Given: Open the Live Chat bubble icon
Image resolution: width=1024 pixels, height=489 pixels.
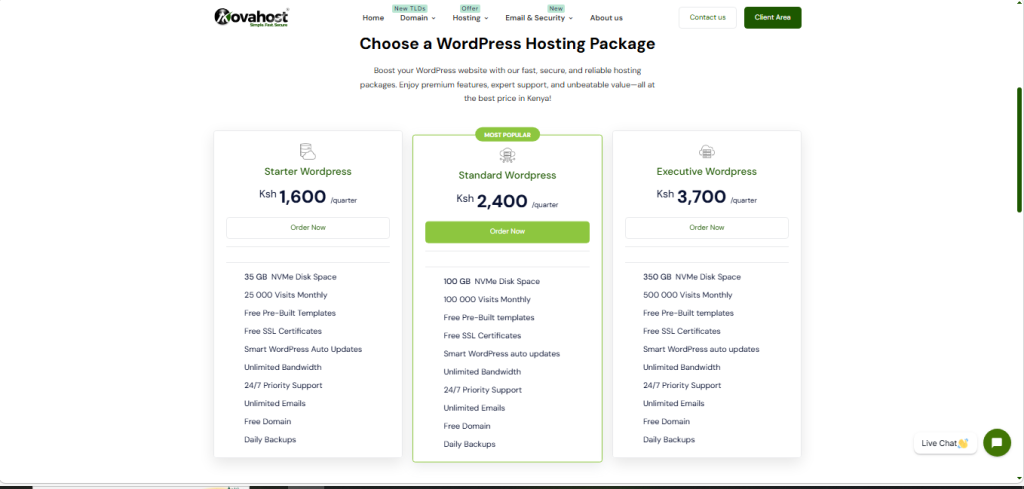Looking at the screenshot, I should [997, 443].
